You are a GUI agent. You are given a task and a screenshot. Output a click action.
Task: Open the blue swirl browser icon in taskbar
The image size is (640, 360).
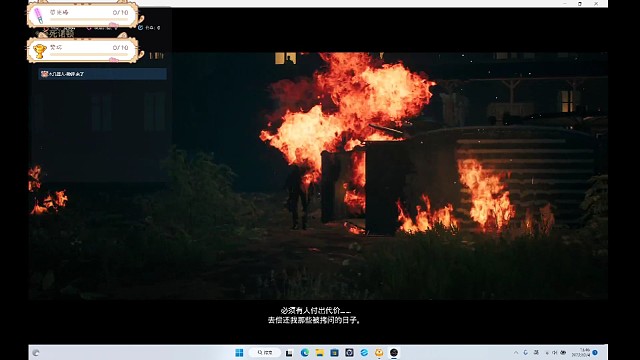point(364,353)
